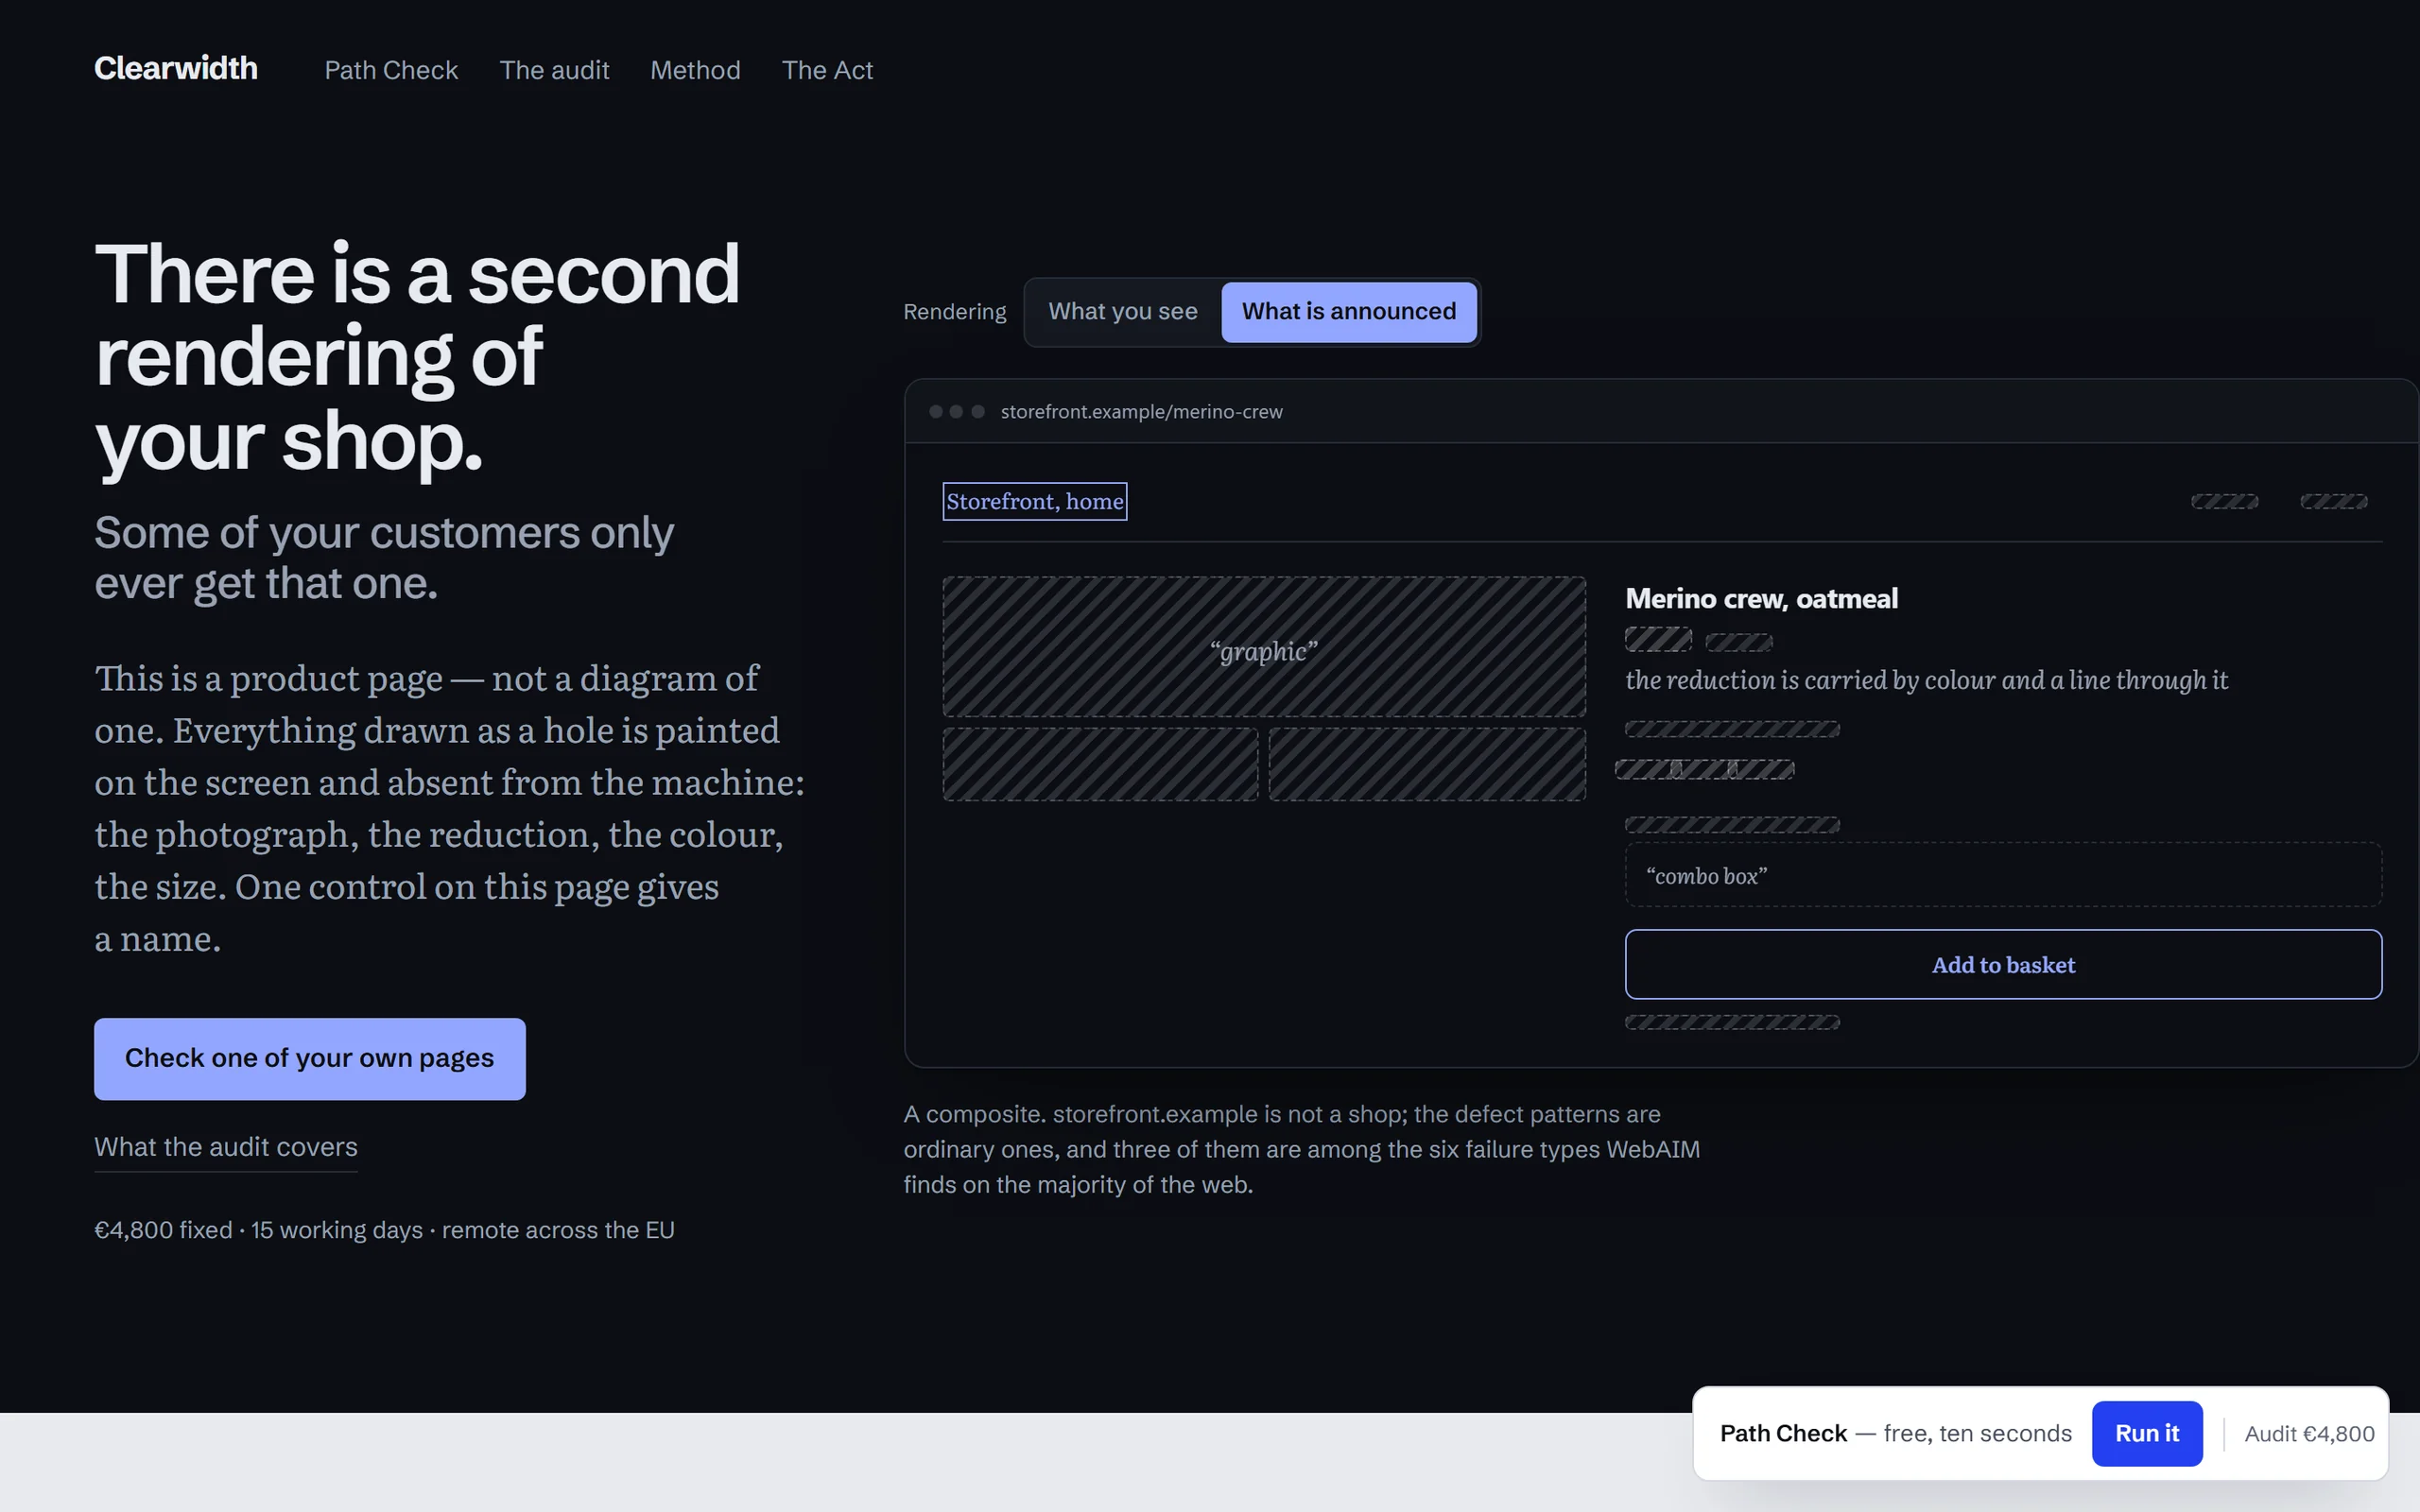Go to The Act in the navigation
This screenshot has height=1512, width=2420.
tap(827, 70)
